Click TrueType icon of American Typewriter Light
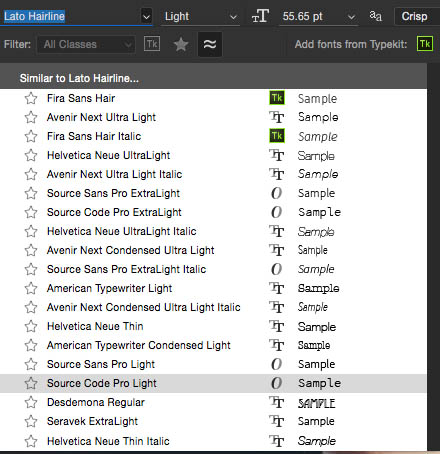Image resolution: width=440 pixels, height=454 pixels. 277,288
